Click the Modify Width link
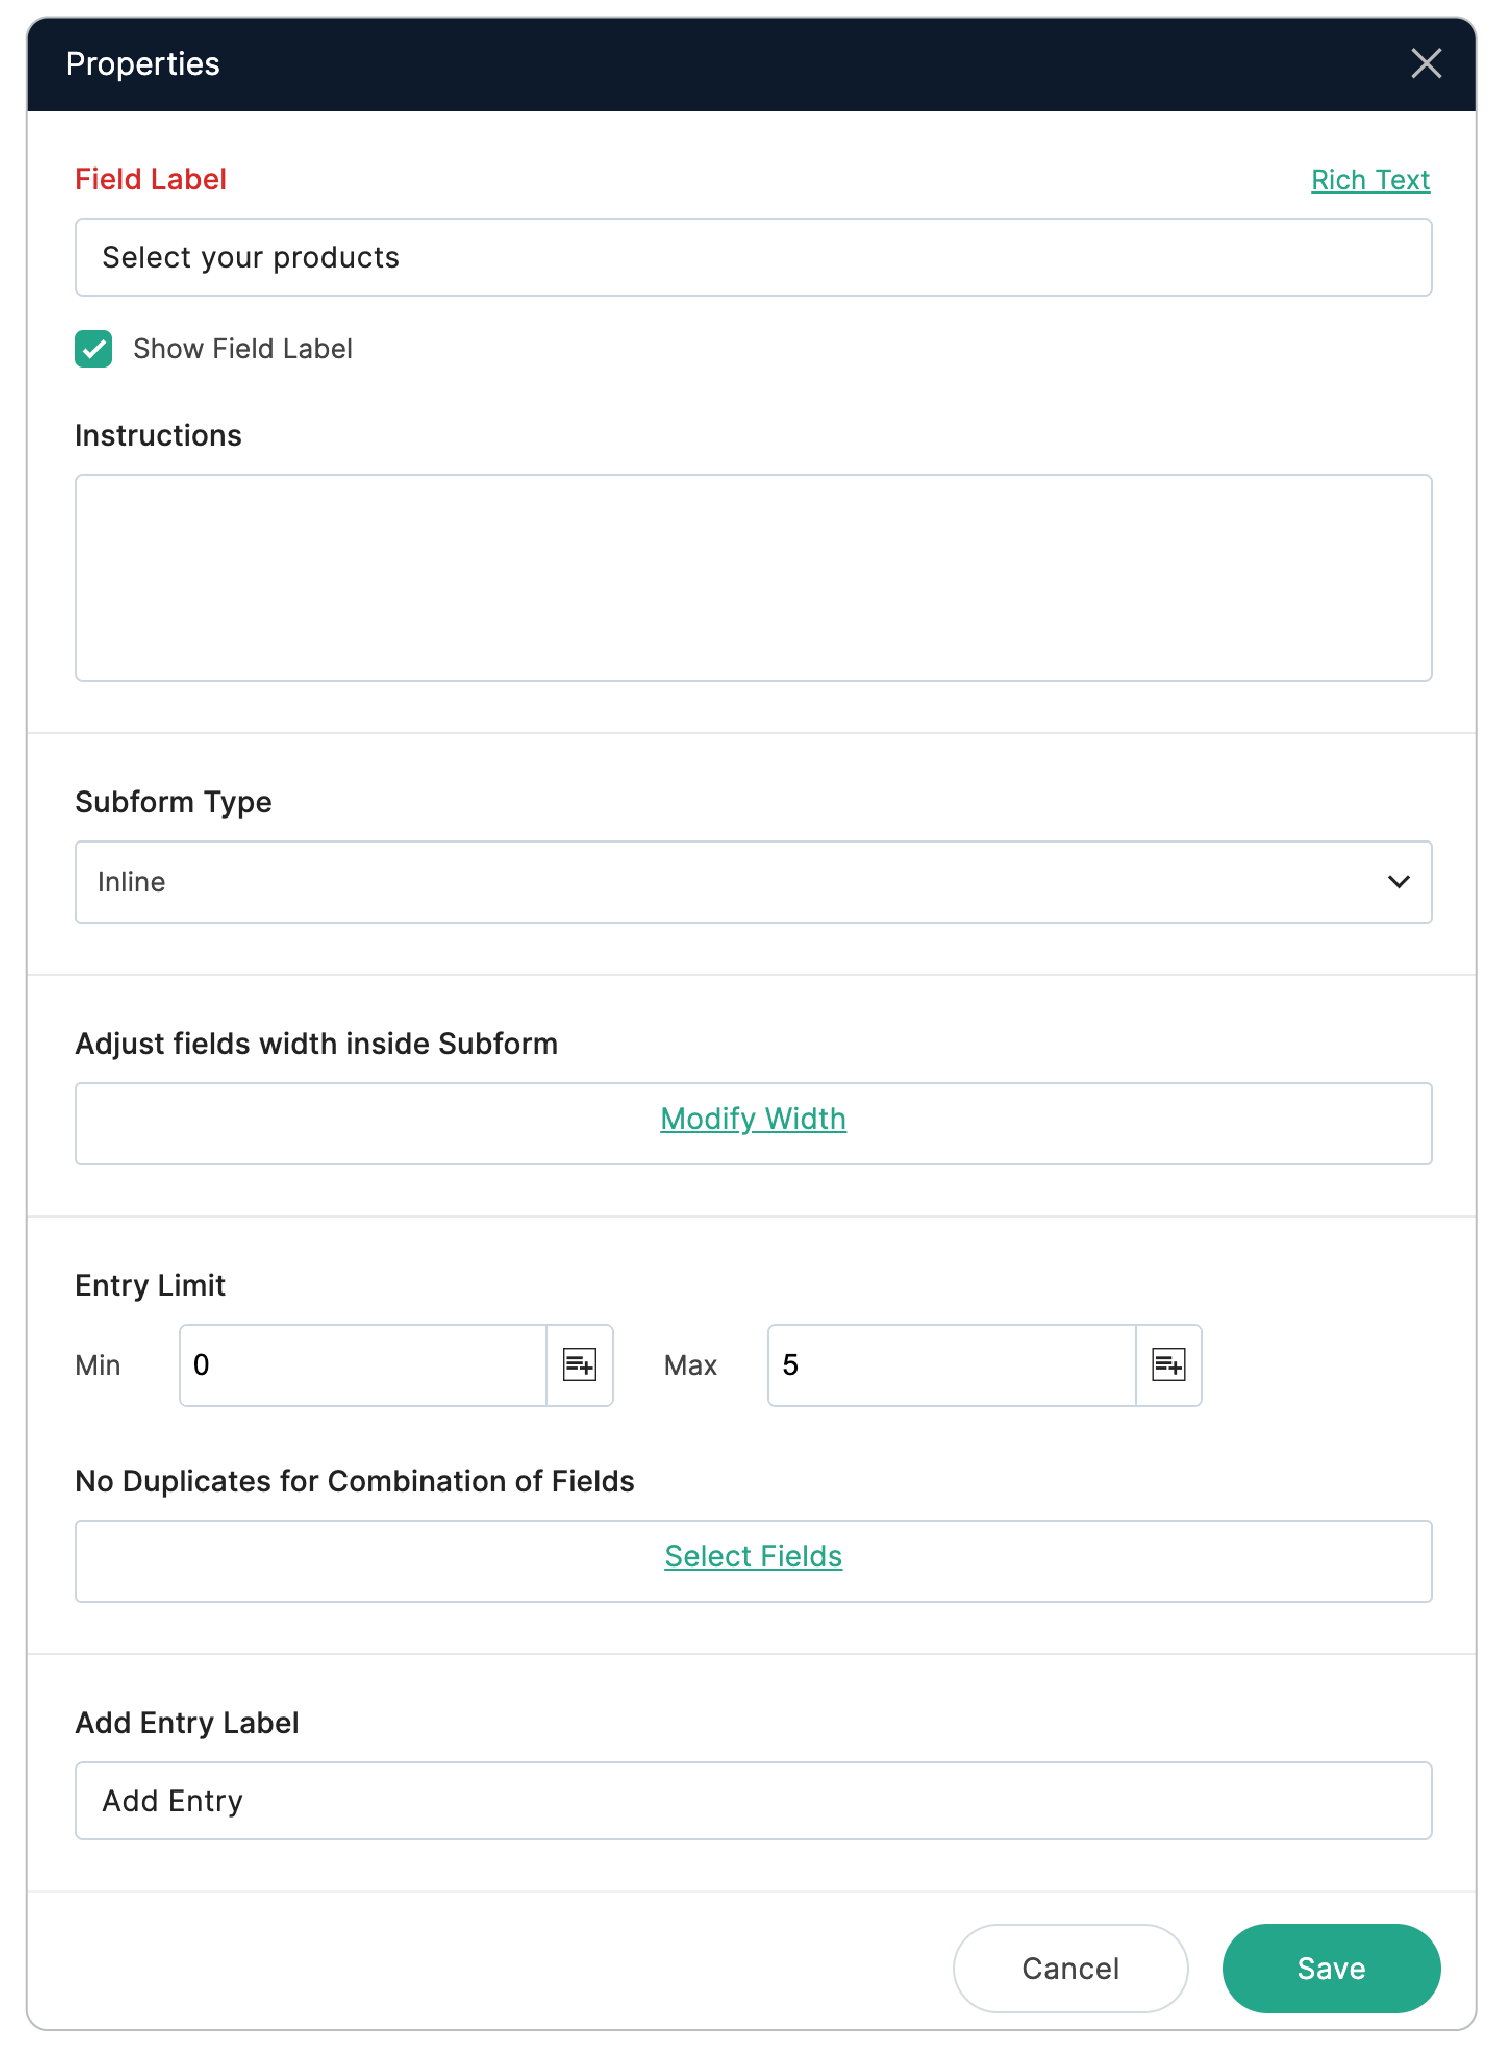 click(x=753, y=1119)
